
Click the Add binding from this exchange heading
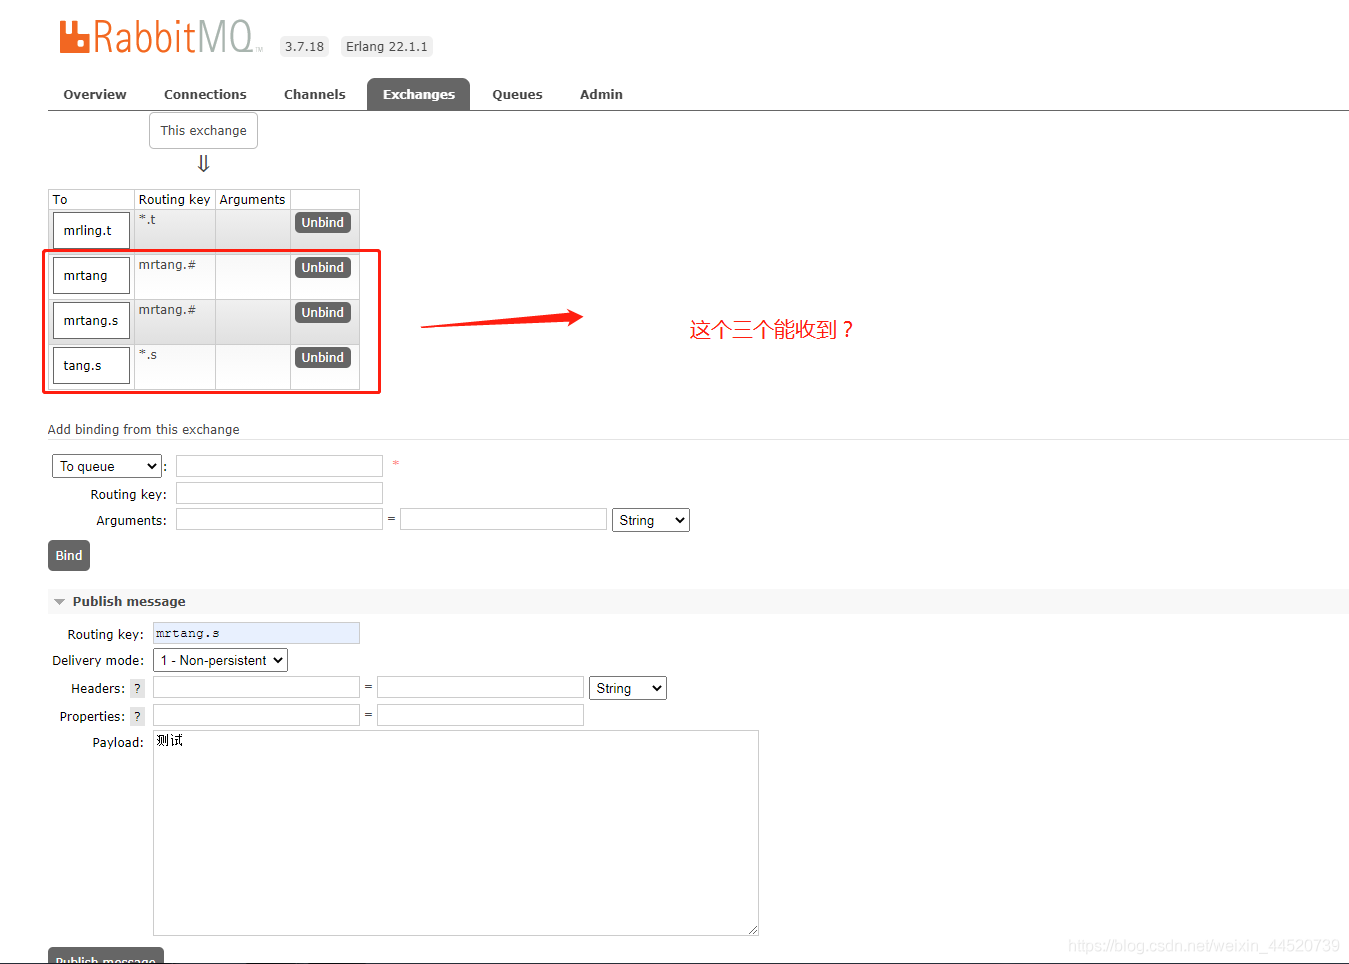point(144,429)
